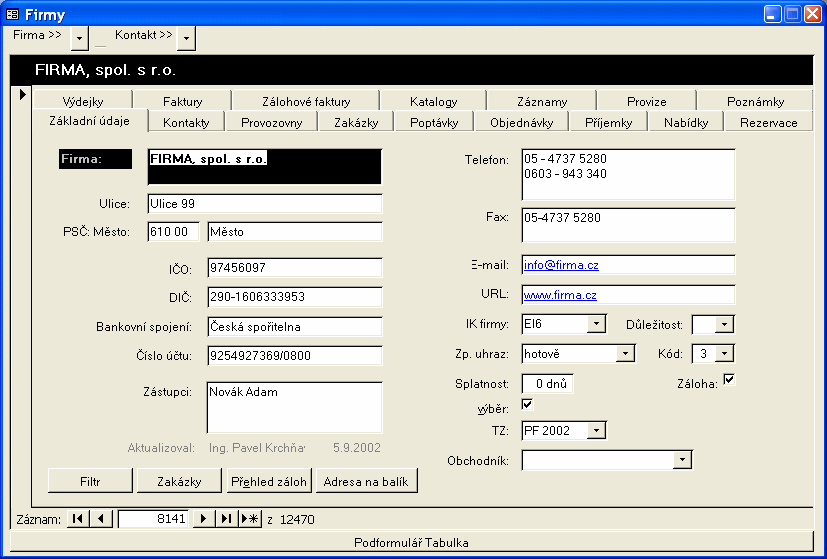
Task: Open the Objednávky tab
Action: pos(521,122)
